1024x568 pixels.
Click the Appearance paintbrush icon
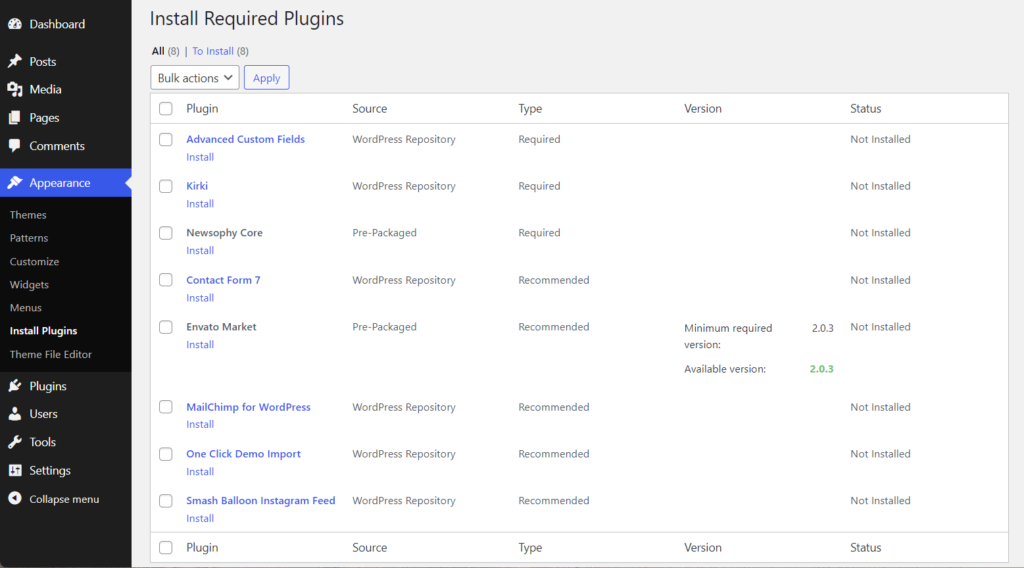(15, 183)
